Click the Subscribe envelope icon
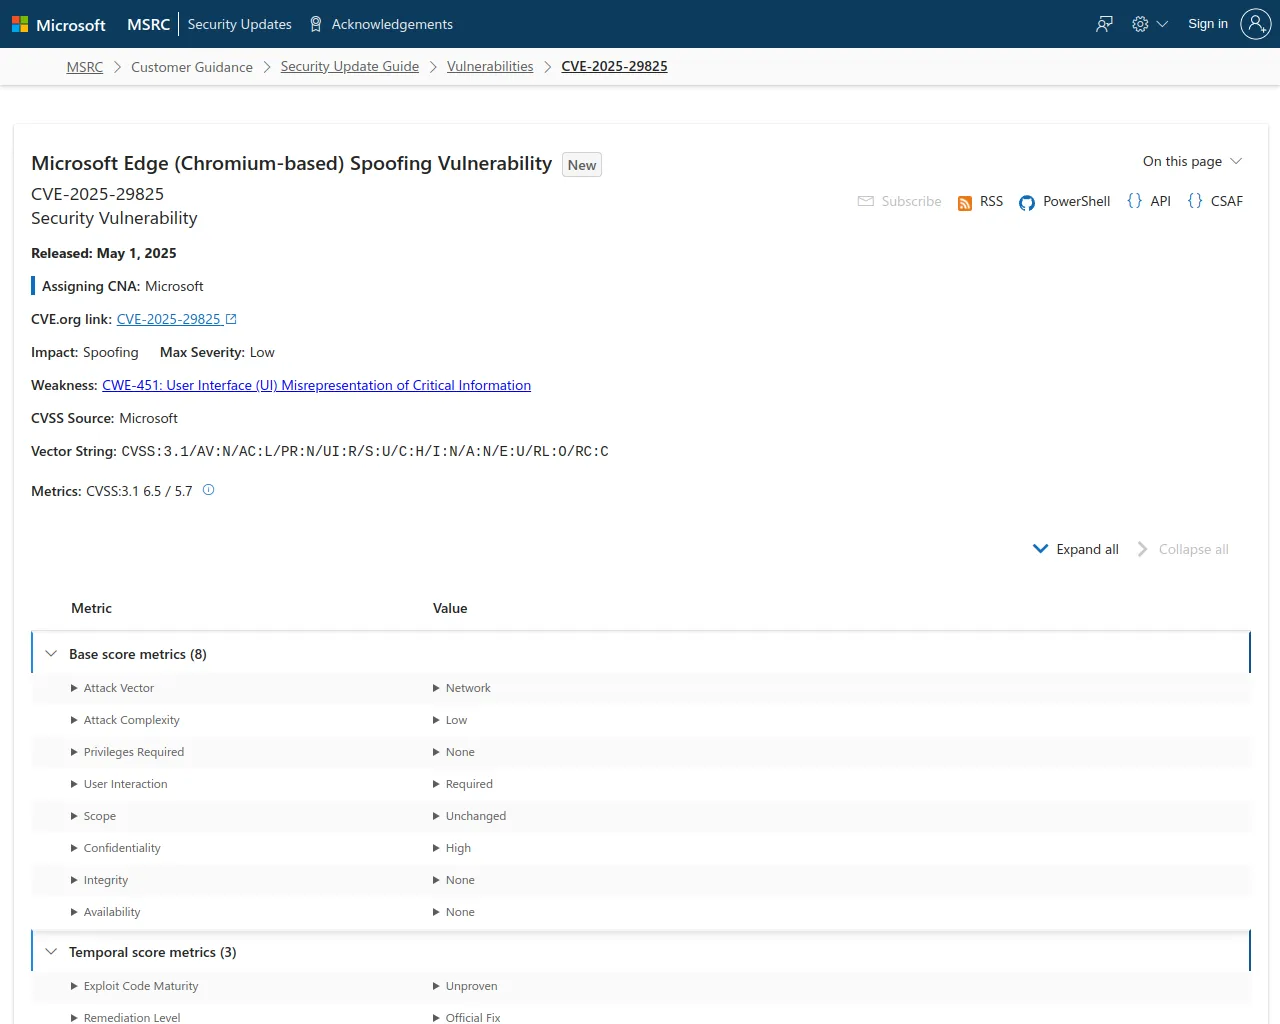This screenshot has width=1280, height=1024. click(866, 201)
